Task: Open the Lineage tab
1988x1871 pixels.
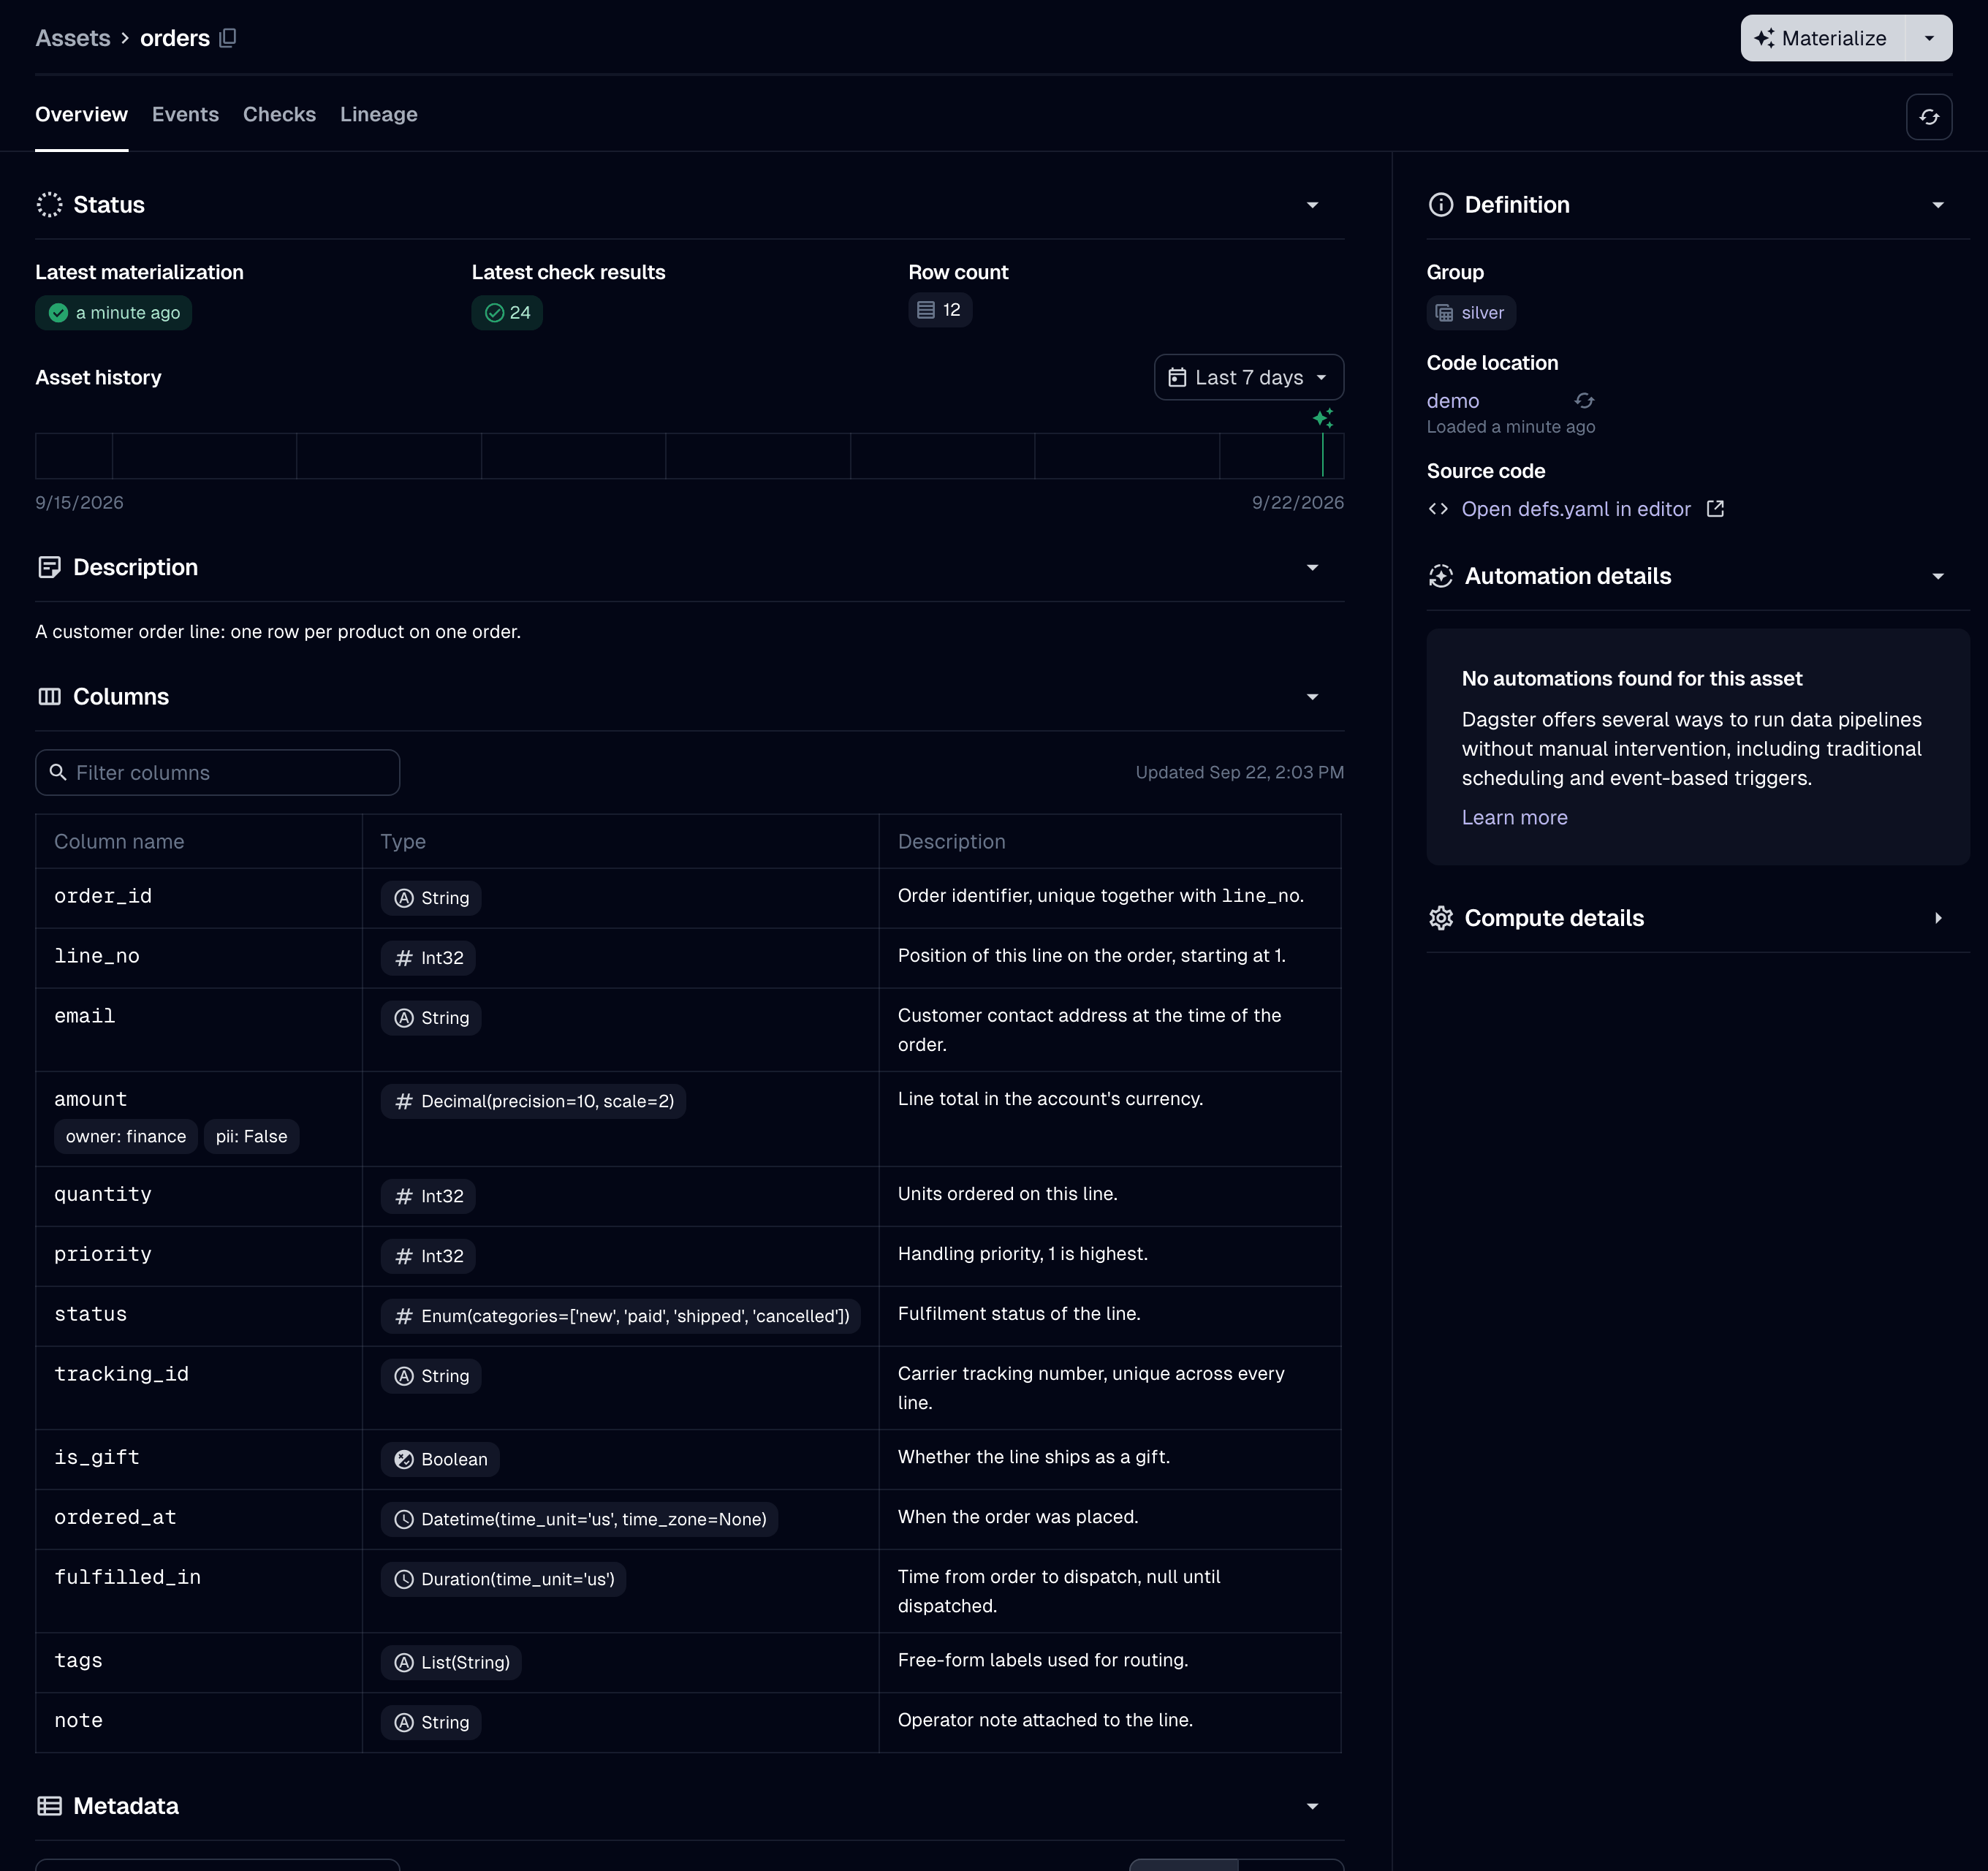Action: pos(379,115)
